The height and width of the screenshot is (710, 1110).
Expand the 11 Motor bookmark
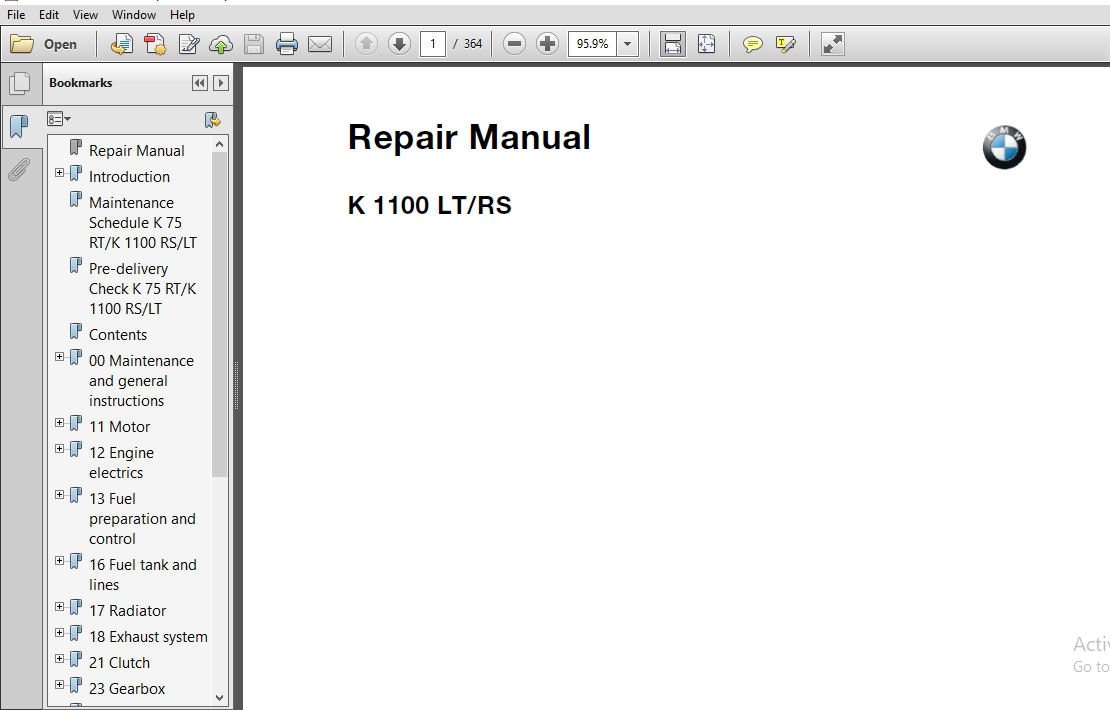[59, 423]
